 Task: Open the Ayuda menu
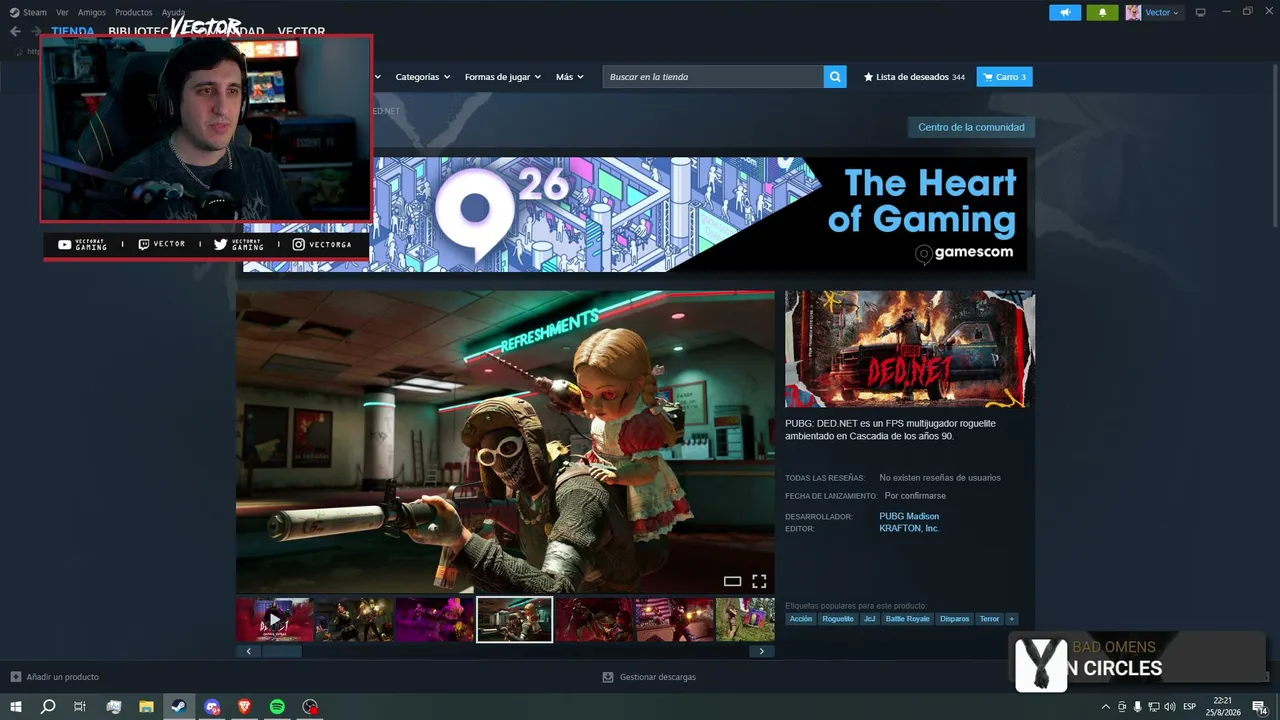click(x=174, y=12)
